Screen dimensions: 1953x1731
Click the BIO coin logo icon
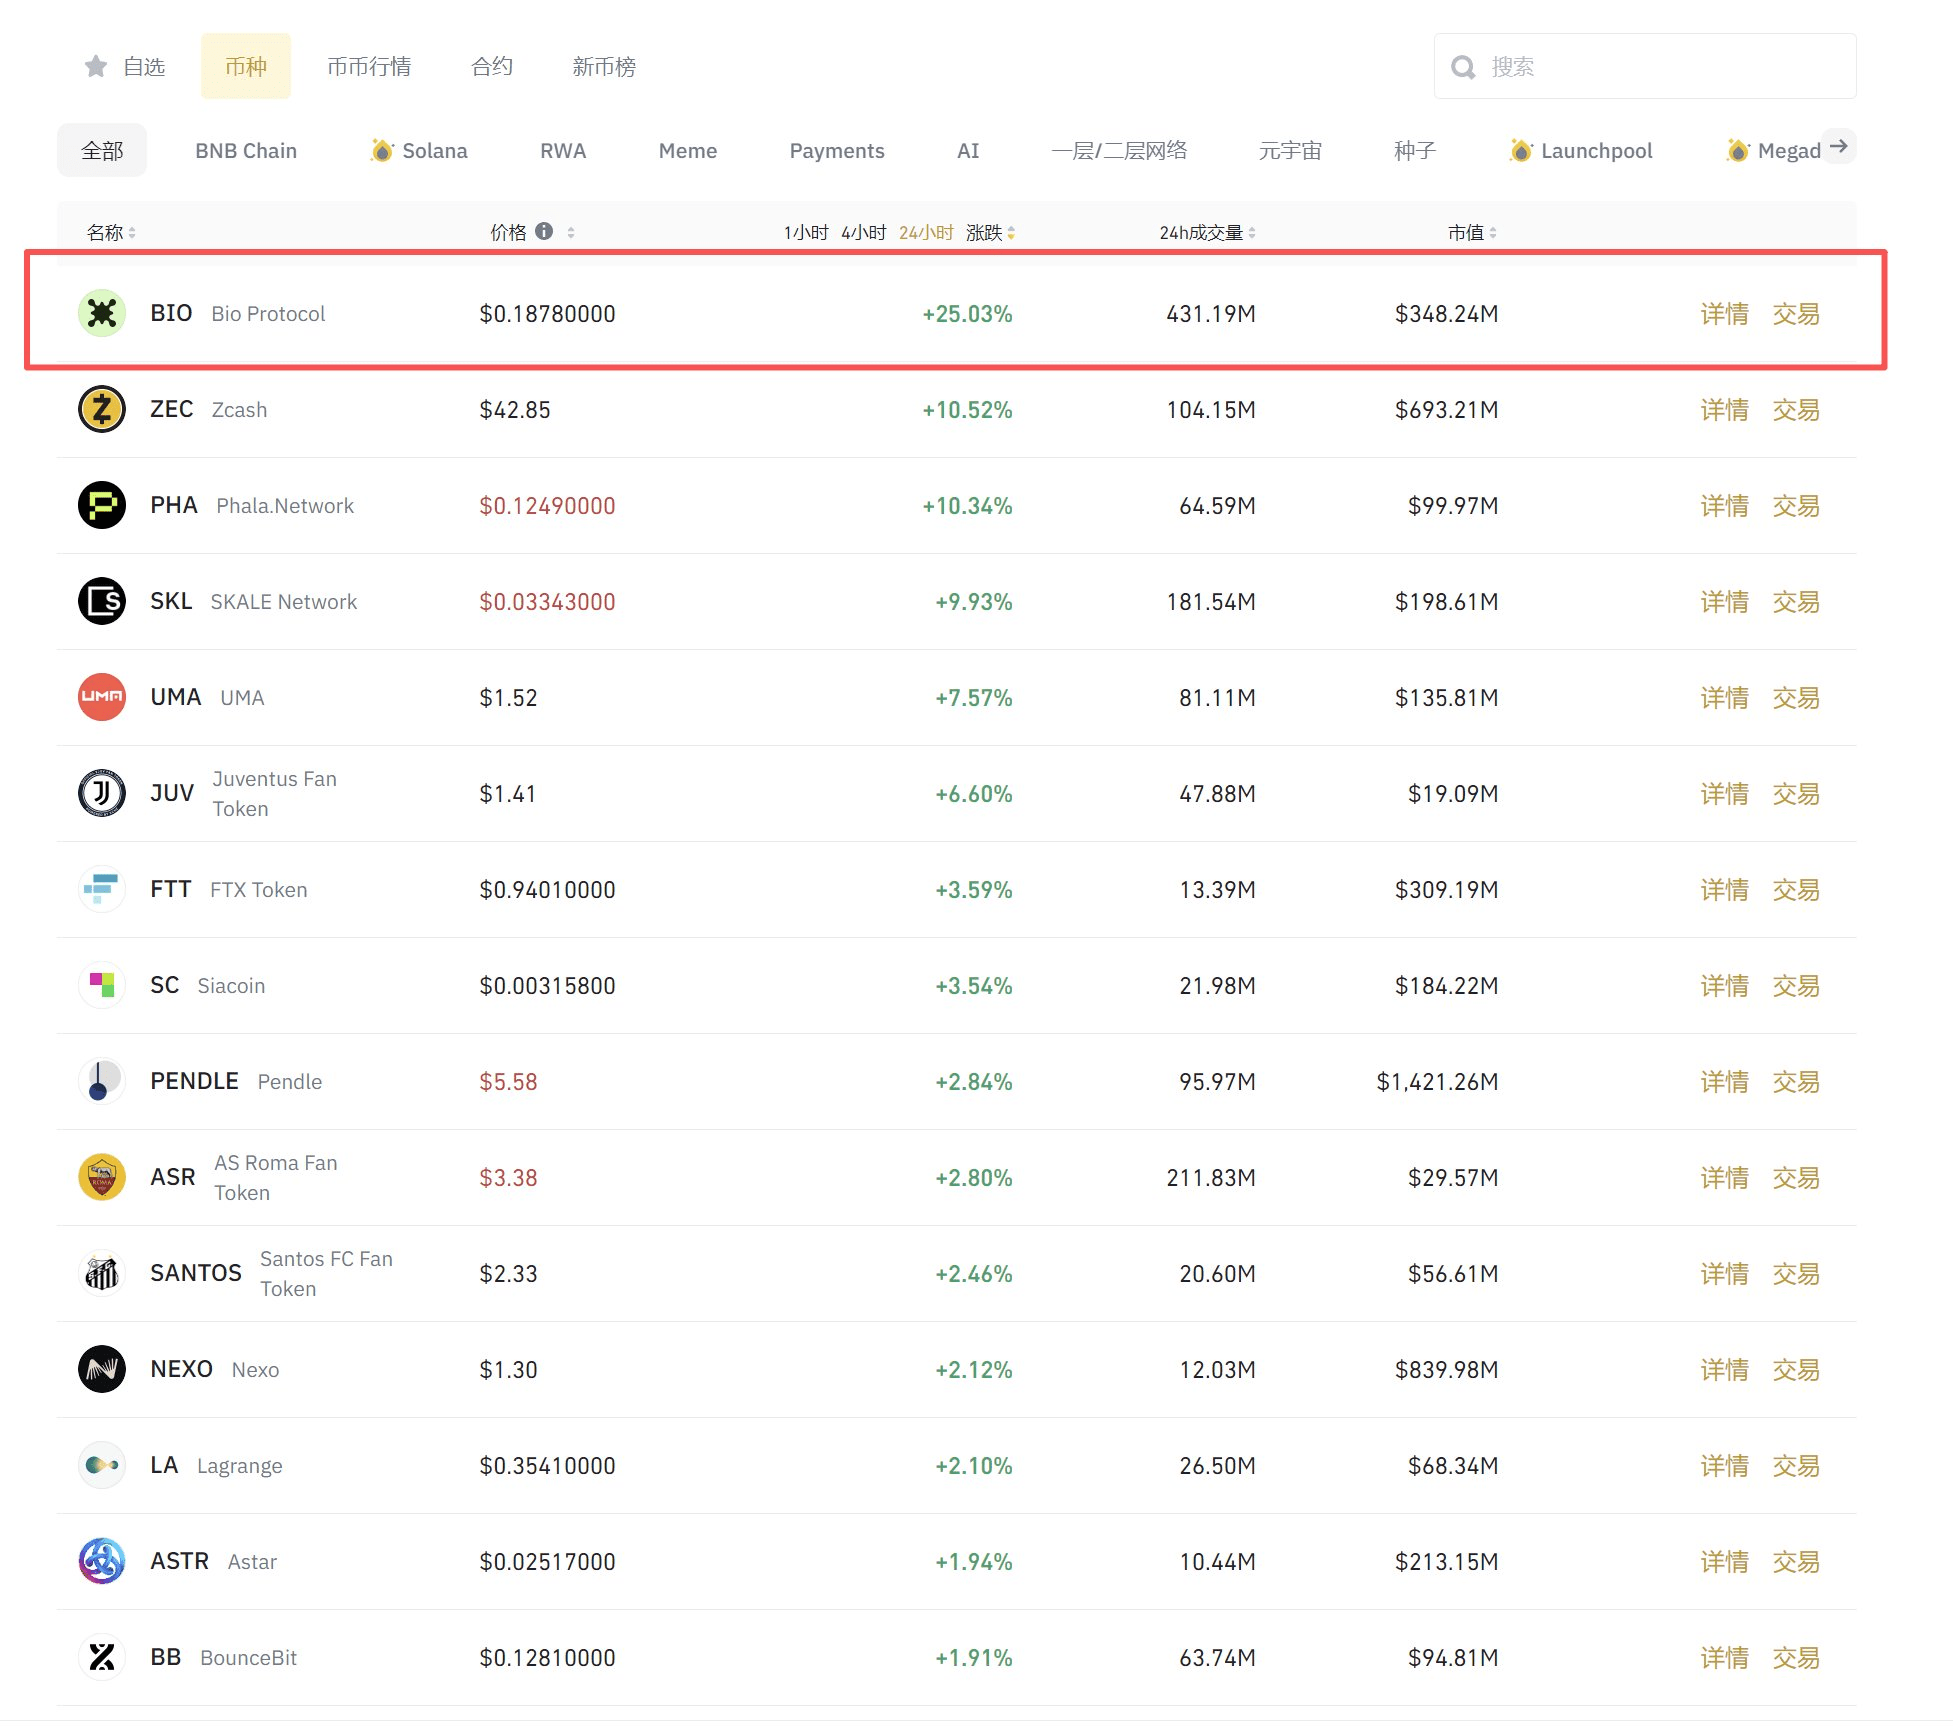[102, 313]
